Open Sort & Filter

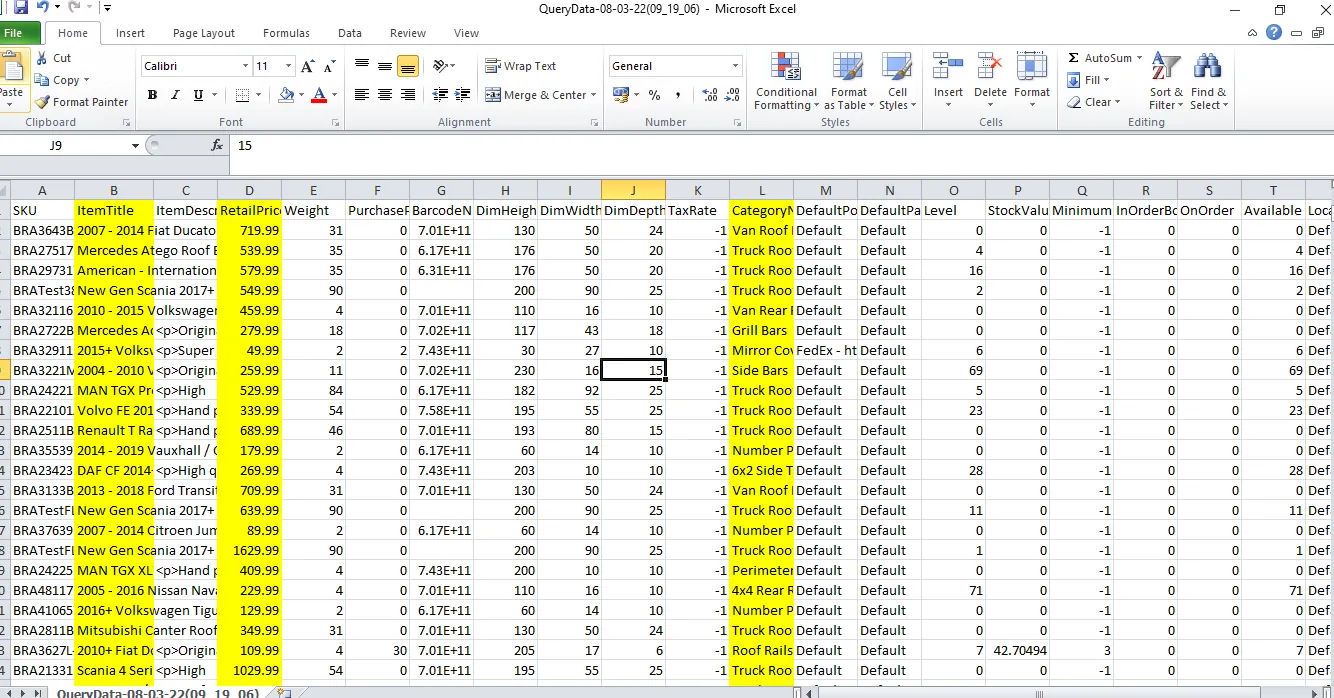(x=1166, y=82)
